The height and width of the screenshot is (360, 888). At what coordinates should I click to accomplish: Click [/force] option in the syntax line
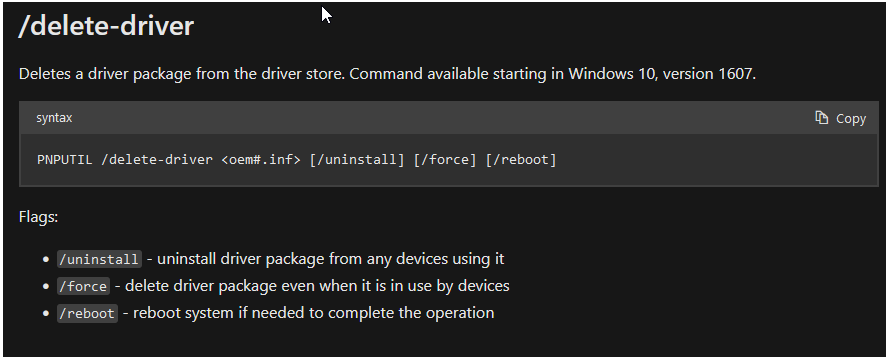tap(445, 160)
